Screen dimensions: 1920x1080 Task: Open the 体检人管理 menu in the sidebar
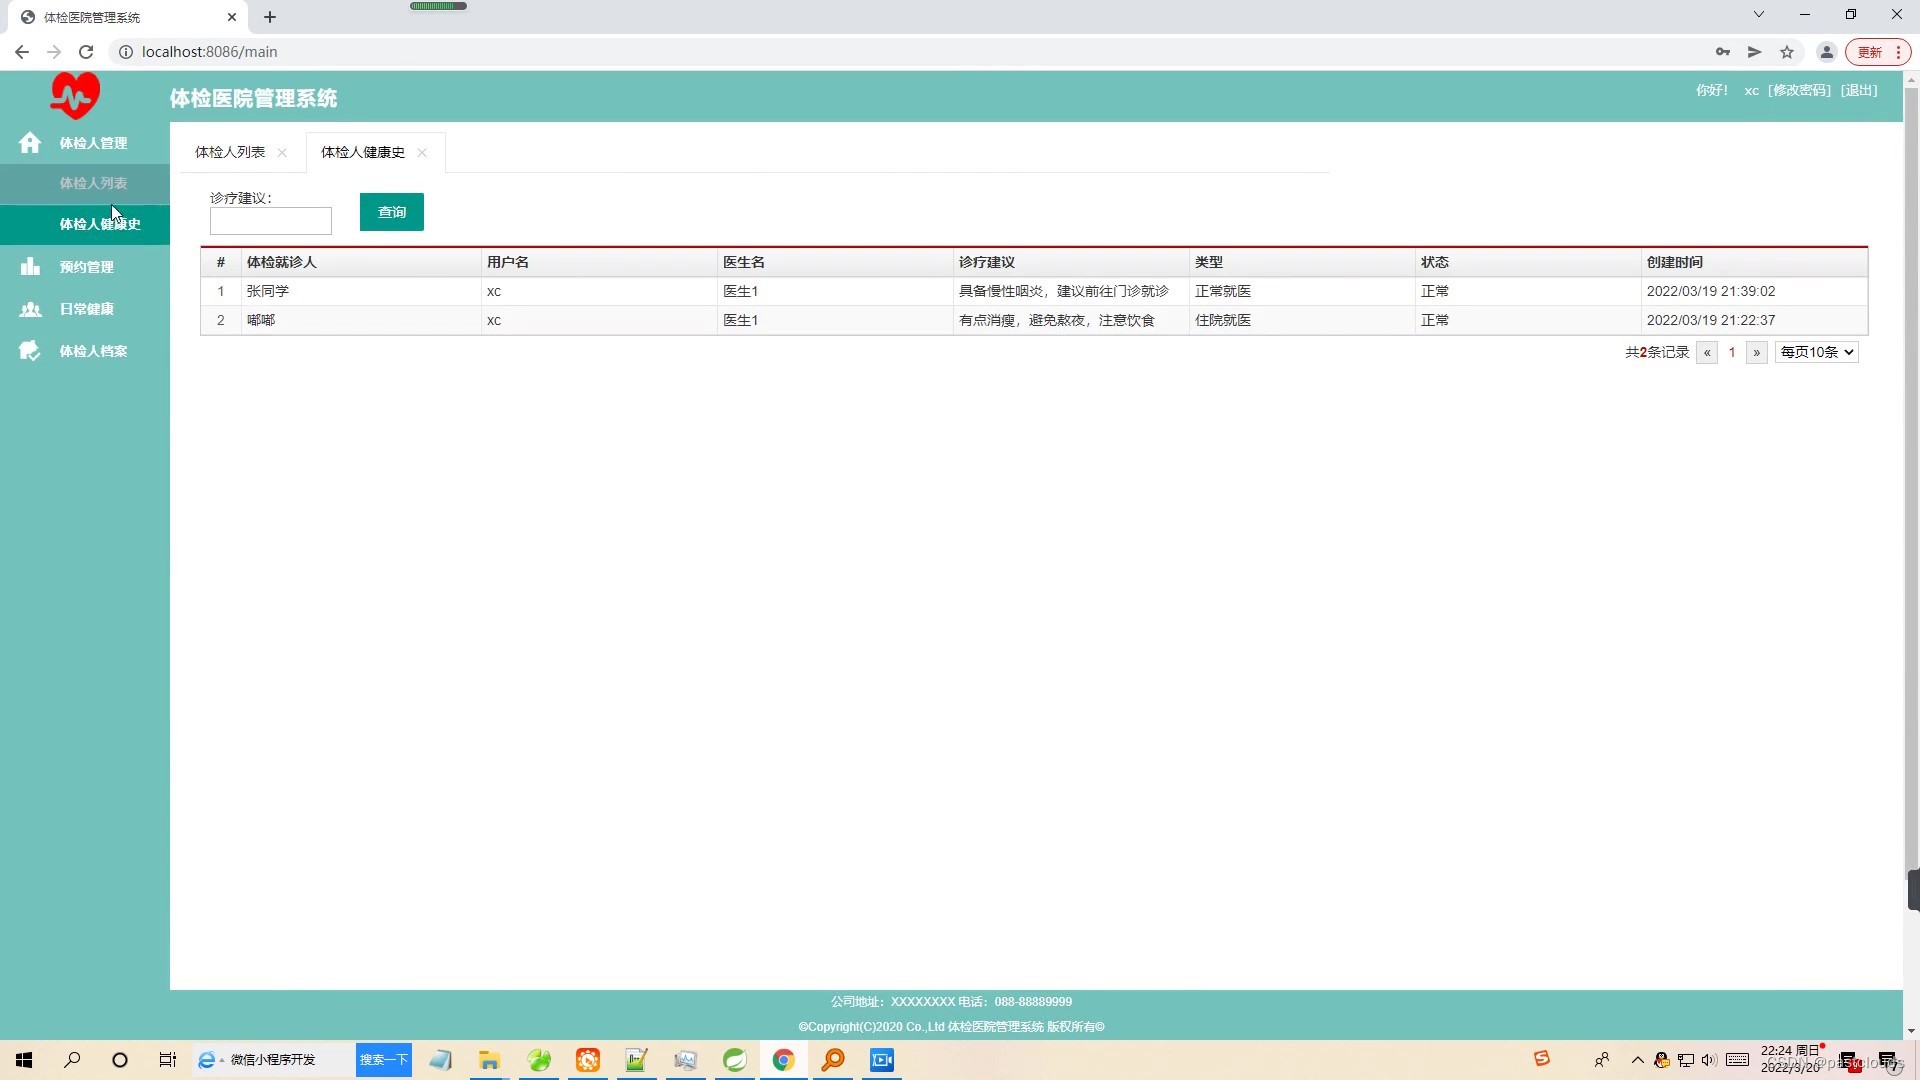click(95, 143)
